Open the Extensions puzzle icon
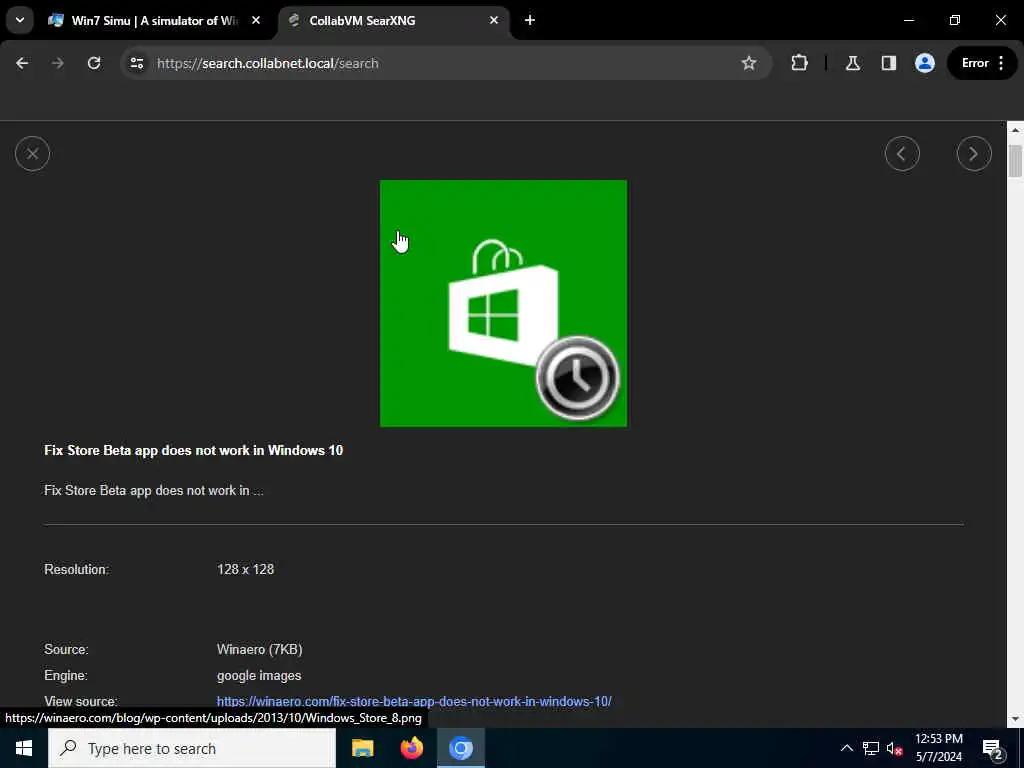 [799, 63]
